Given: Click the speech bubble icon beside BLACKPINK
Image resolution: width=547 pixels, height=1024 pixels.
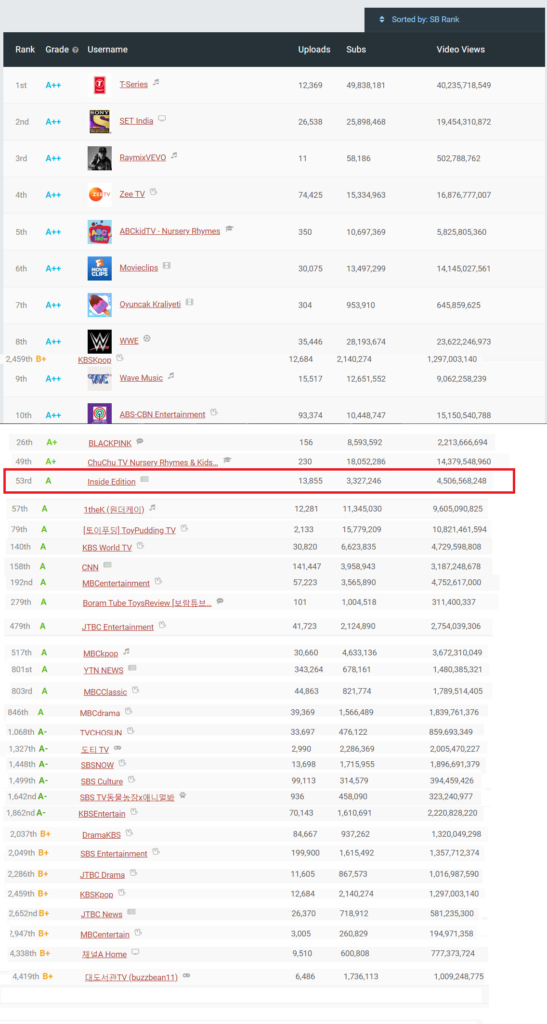Looking at the screenshot, I should (140, 441).
